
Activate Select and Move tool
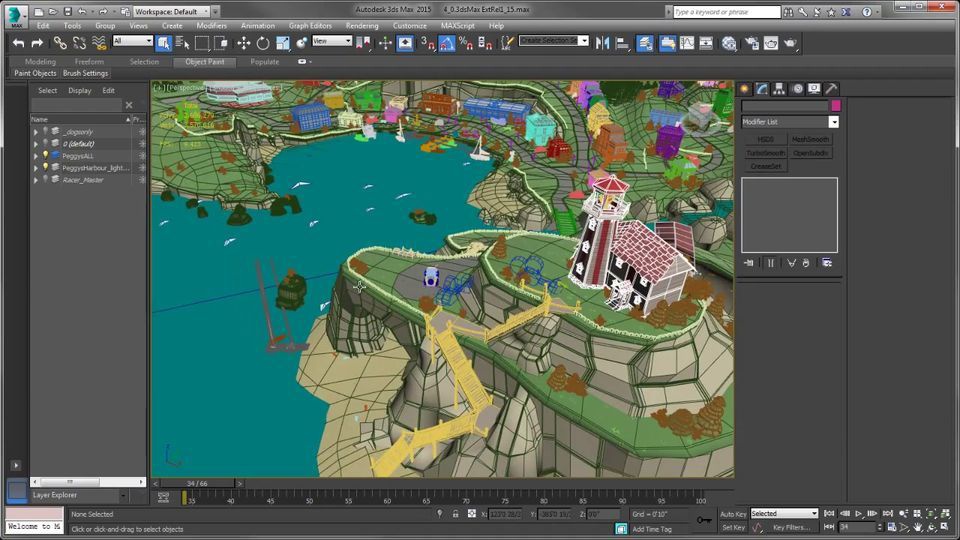coord(244,43)
